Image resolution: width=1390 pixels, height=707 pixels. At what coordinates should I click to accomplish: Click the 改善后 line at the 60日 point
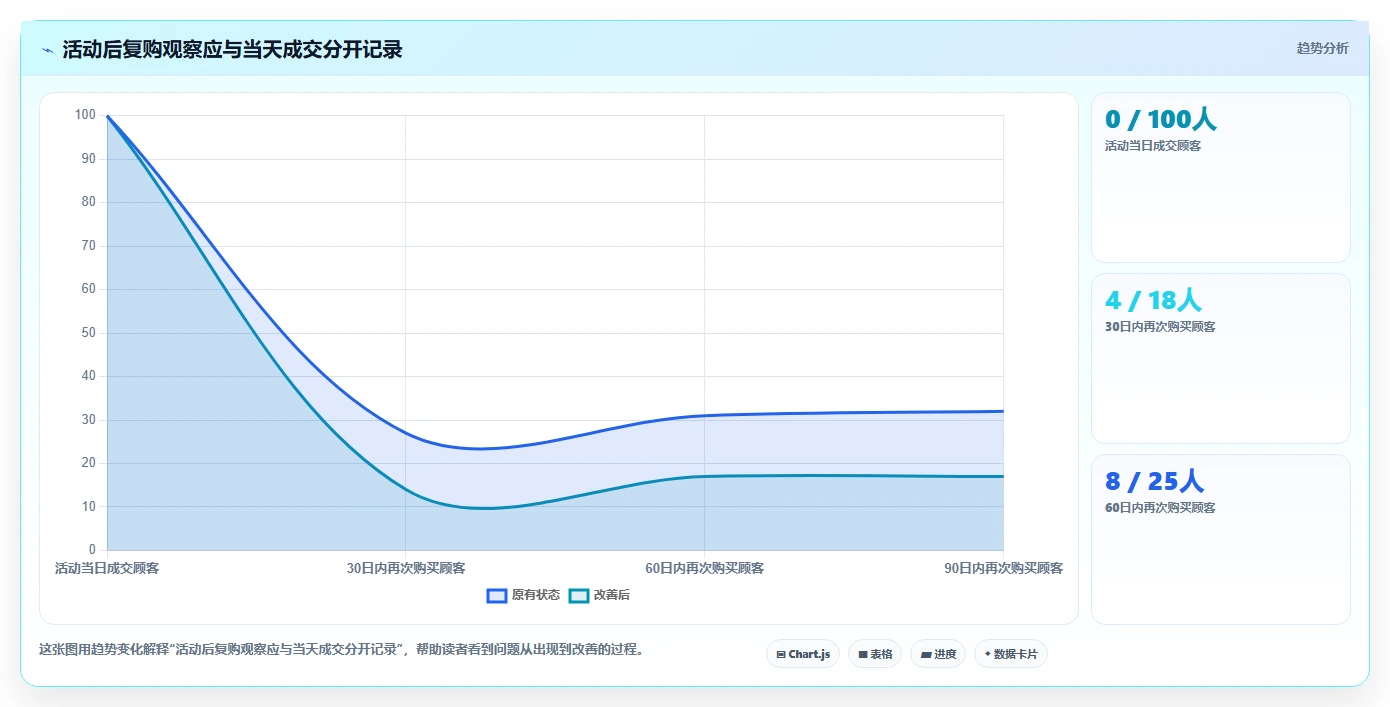click(704, 476)
